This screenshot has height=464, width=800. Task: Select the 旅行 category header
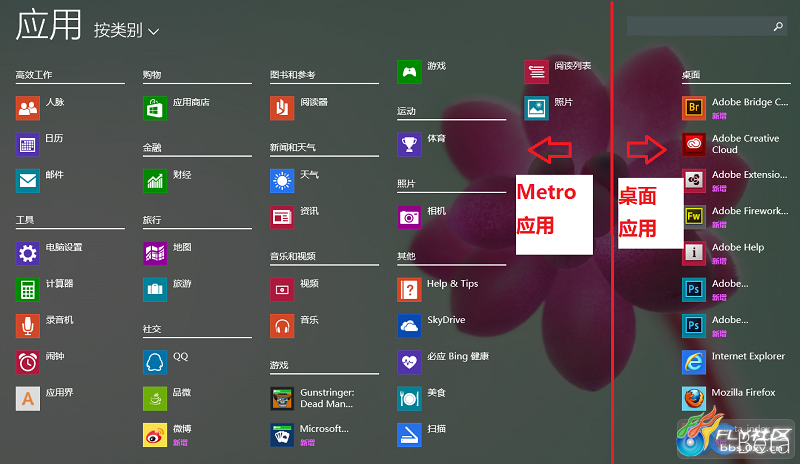pos(152,220)
